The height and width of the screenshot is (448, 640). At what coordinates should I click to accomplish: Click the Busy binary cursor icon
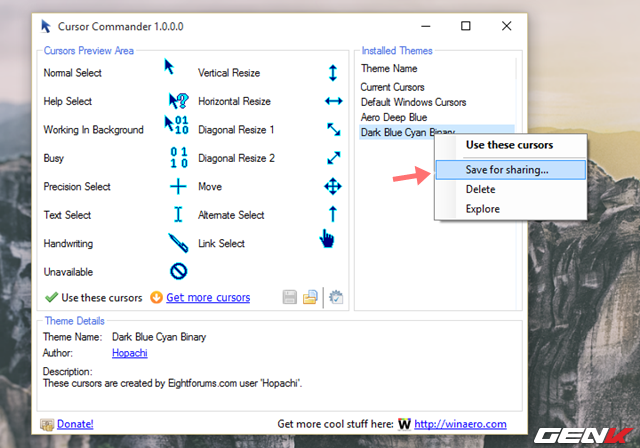(177, 158)
